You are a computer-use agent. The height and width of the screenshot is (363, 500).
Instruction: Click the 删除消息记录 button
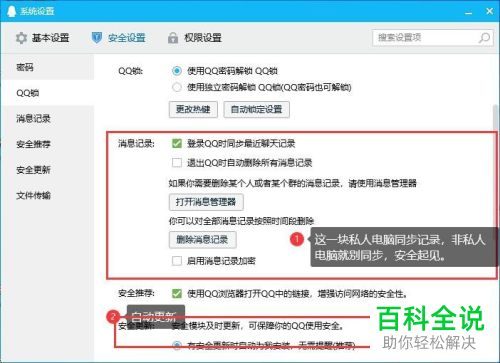[x=203, y=240]
